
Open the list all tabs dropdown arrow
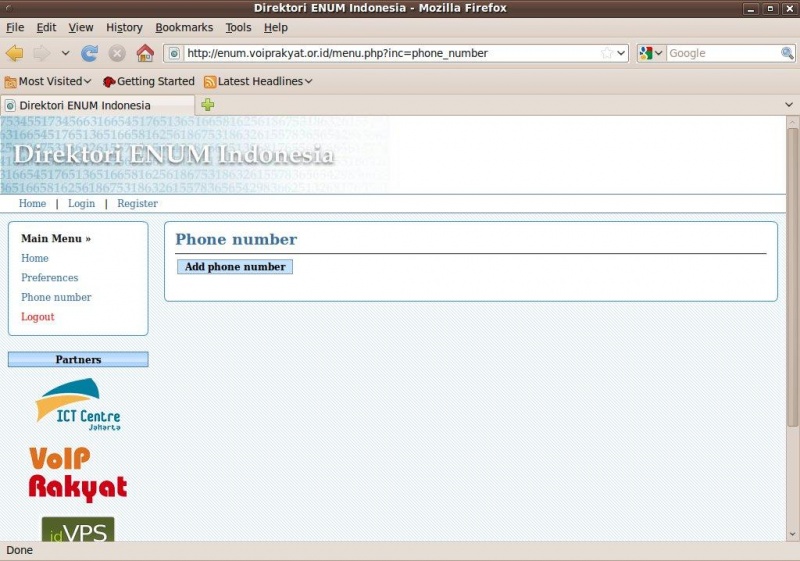point(789,105)
